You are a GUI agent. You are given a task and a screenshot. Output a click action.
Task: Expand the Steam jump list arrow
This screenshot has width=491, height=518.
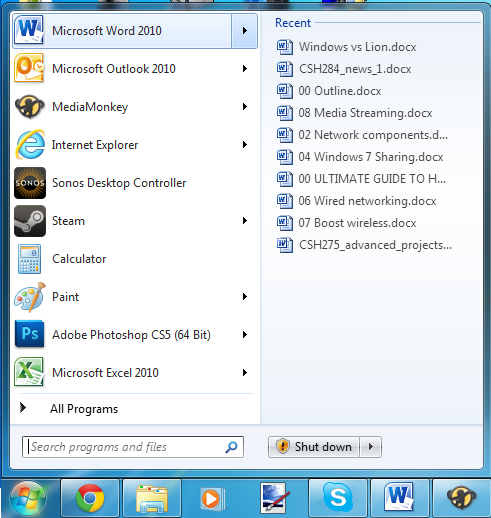point(245,221)
